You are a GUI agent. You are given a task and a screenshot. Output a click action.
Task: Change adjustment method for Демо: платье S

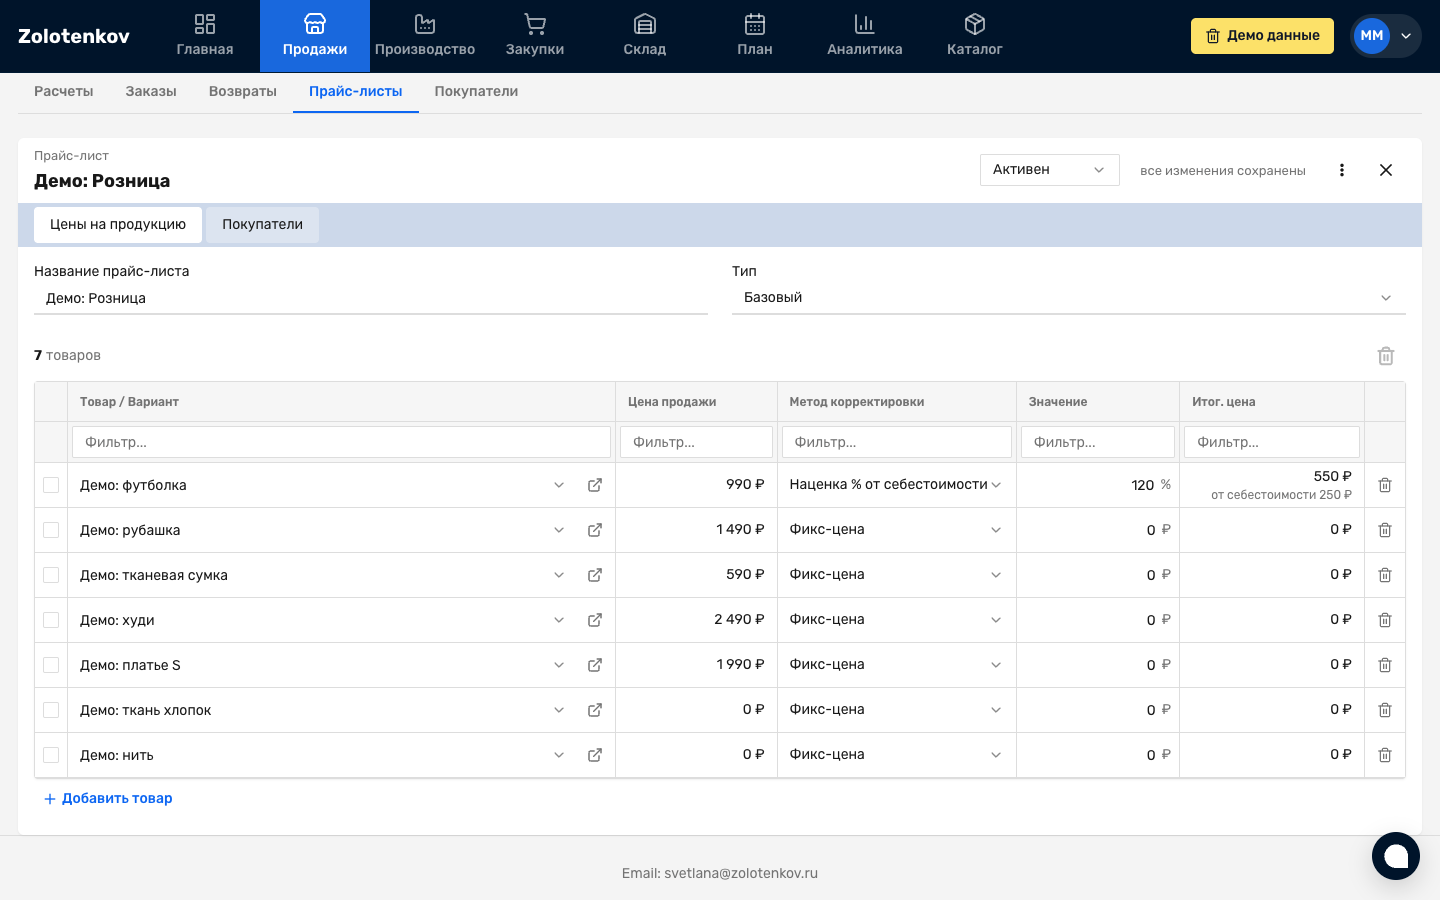tap(895, 665)
